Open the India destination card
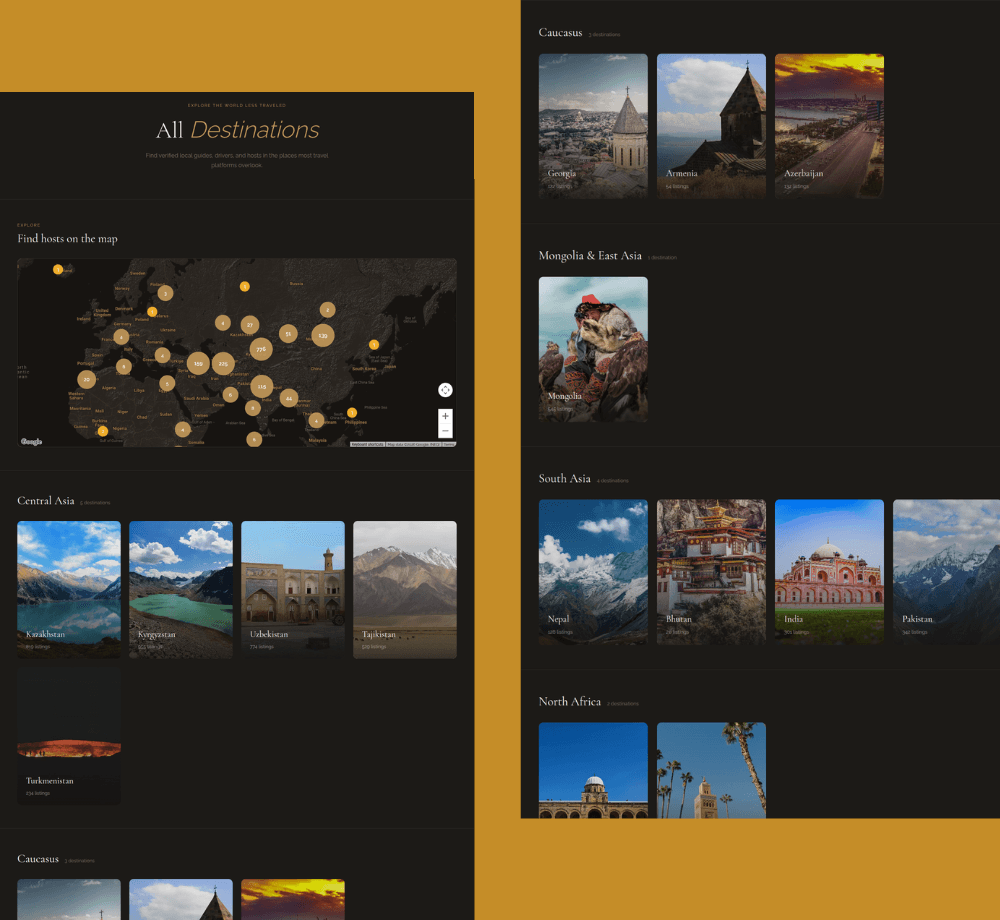The width and height of the screenshot is (1000, 920). pos(829,572)
